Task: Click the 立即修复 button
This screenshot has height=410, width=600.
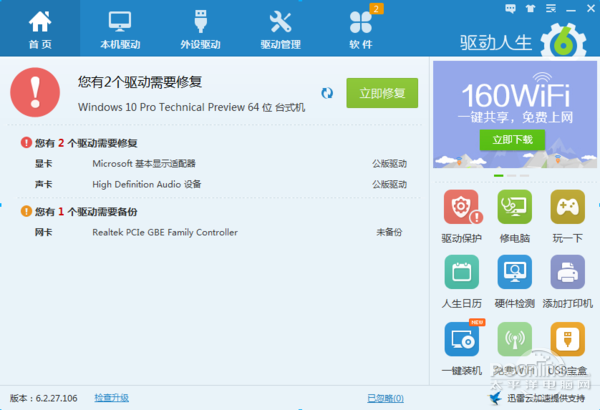Action: [382, 93]
